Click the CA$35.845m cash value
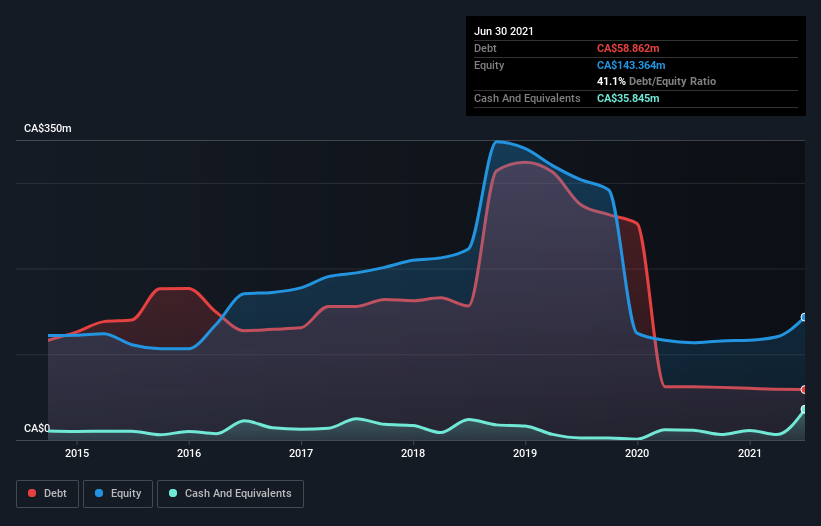 coord(628,98)
